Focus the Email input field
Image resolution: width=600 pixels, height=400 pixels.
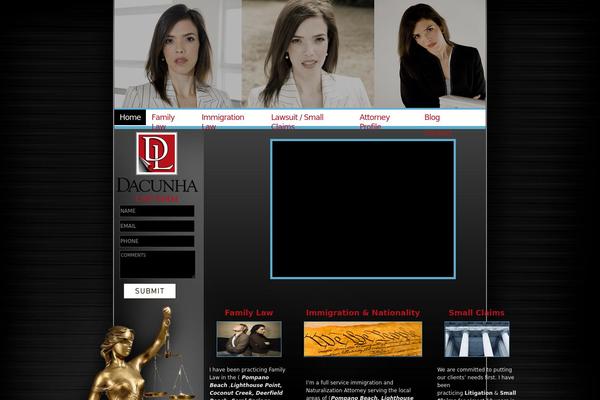coord(157,226)
